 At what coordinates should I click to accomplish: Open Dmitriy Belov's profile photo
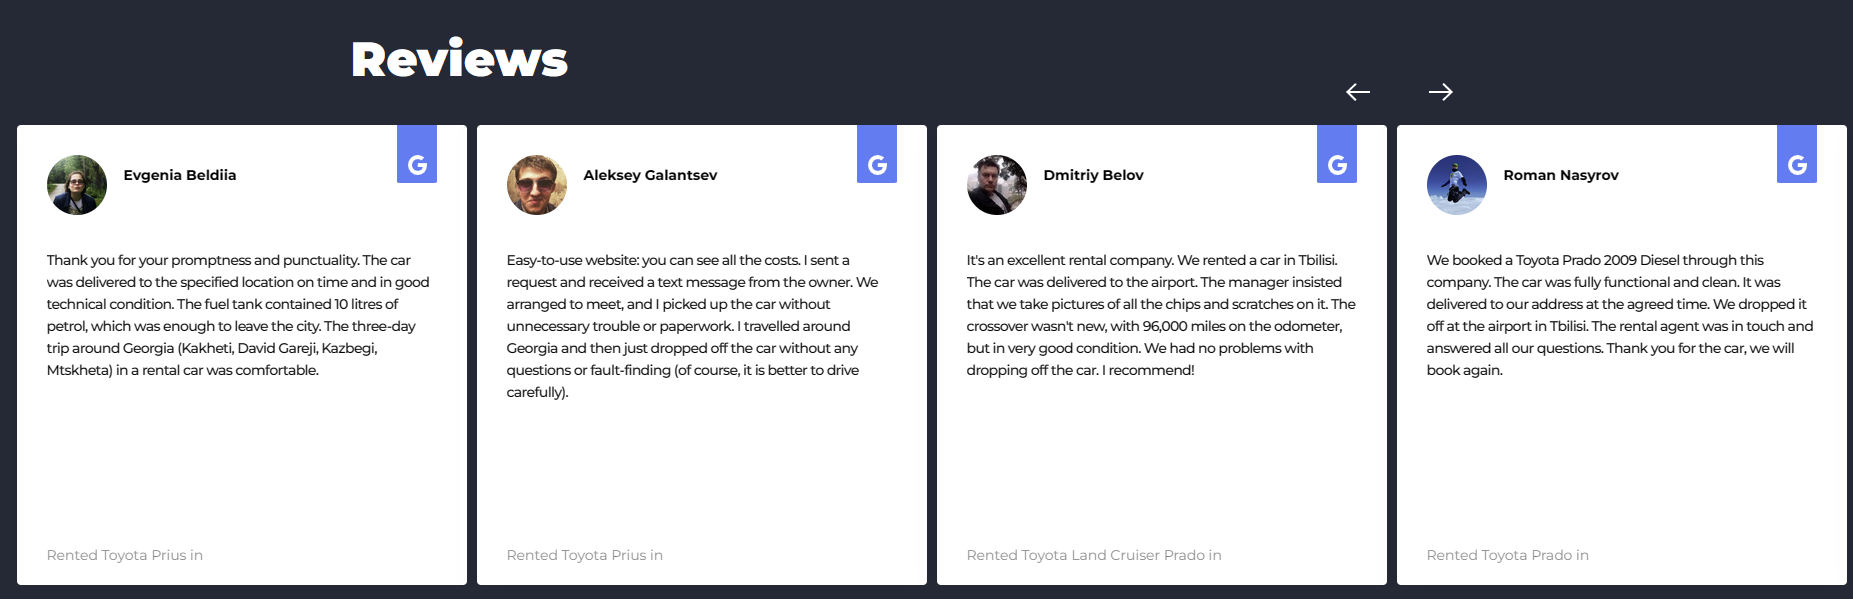coord(997,185)
